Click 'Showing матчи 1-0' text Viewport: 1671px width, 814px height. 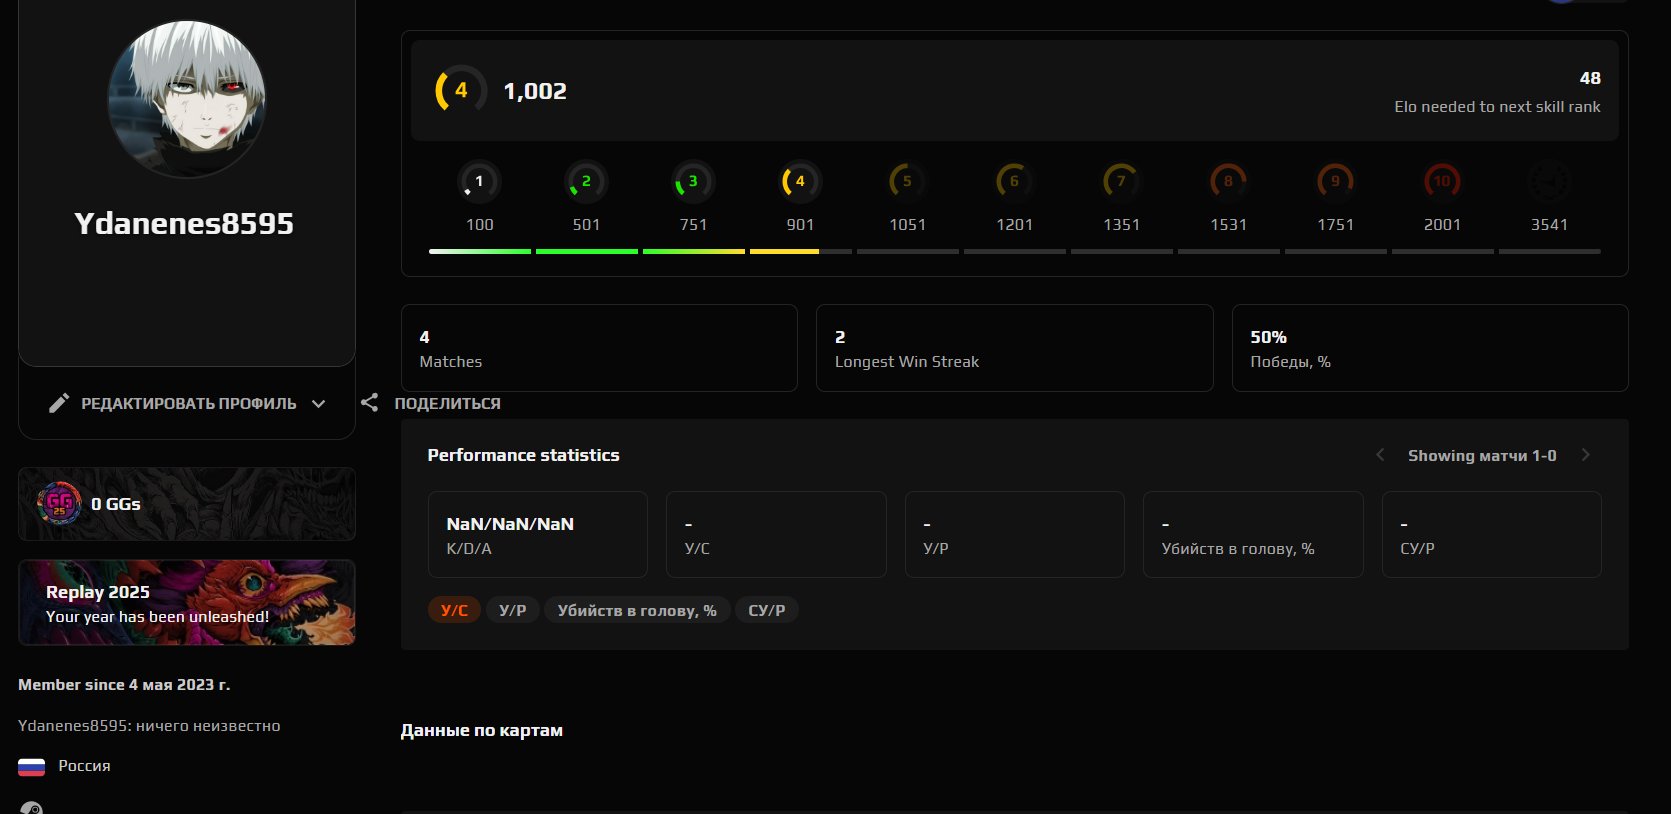(x=1482, y=455)
